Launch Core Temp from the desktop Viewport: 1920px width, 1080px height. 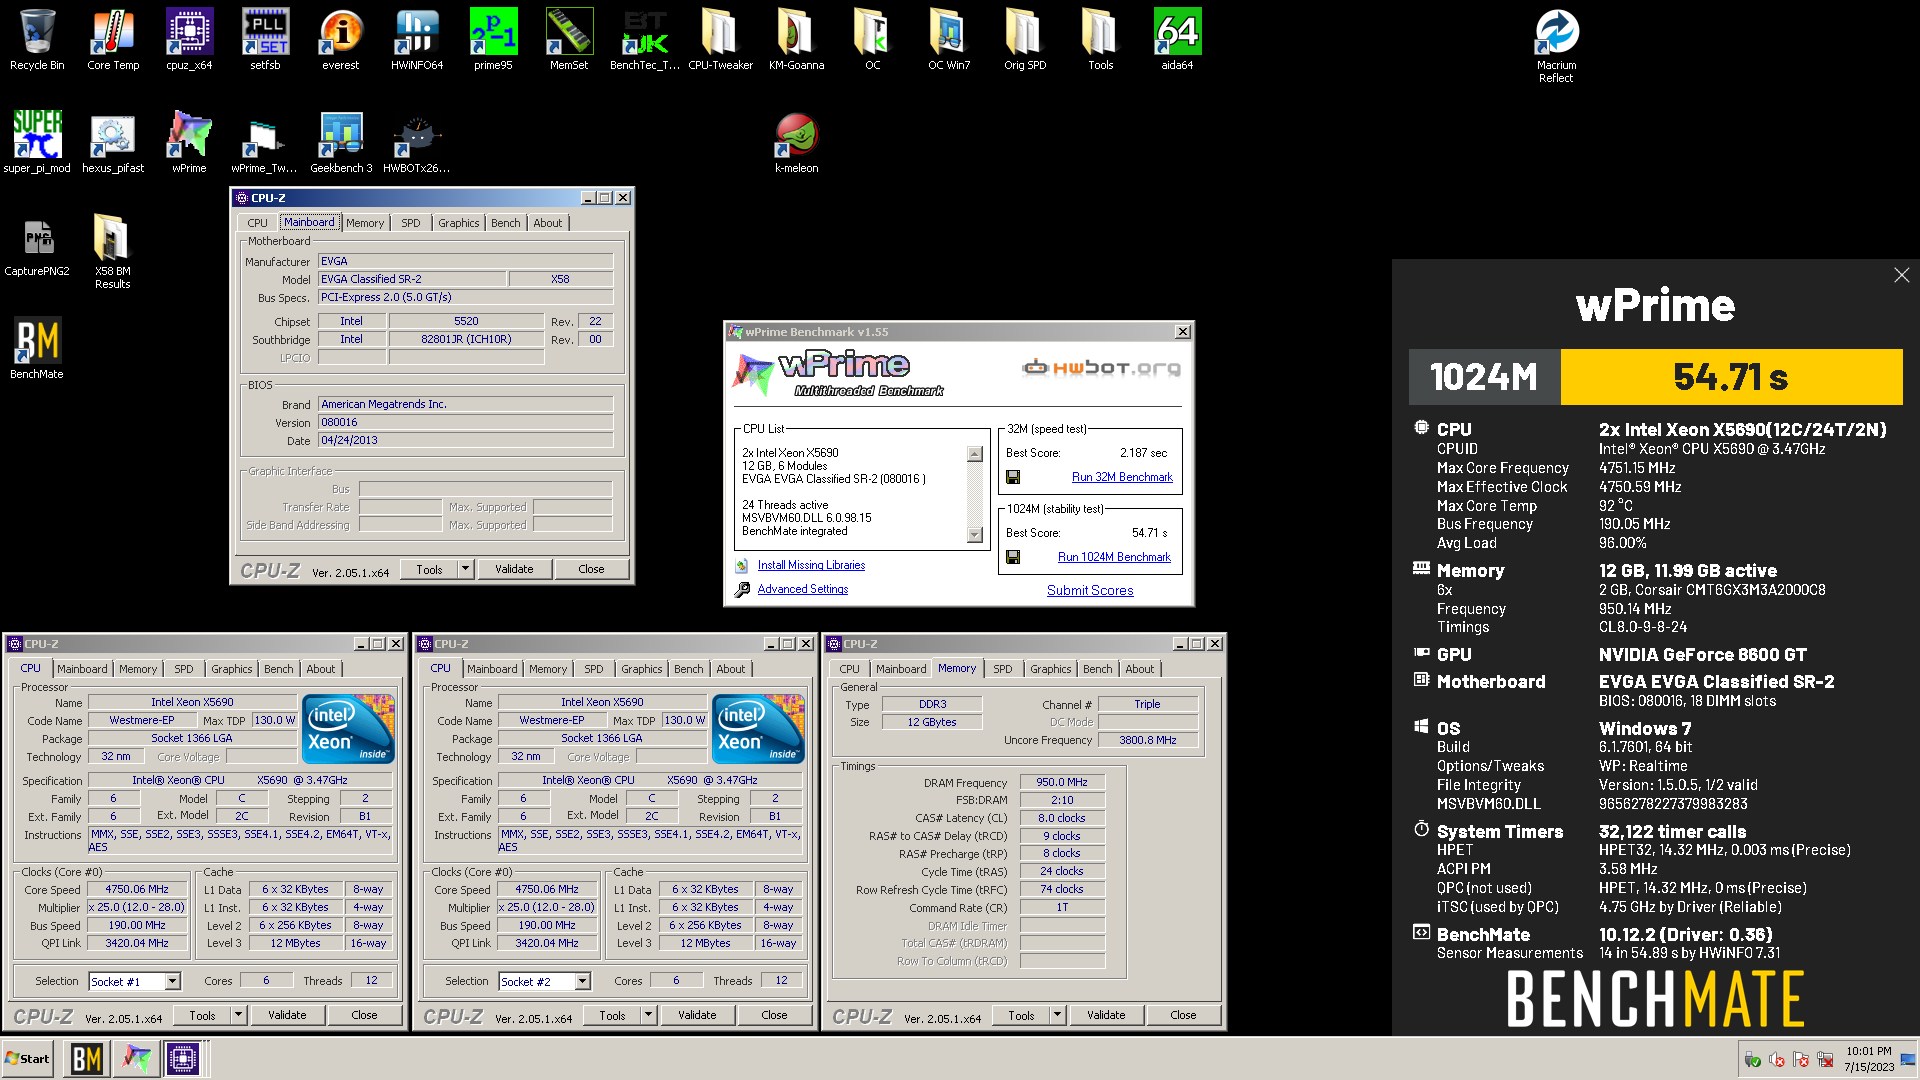pyautogui.click(x=113, y=40)
